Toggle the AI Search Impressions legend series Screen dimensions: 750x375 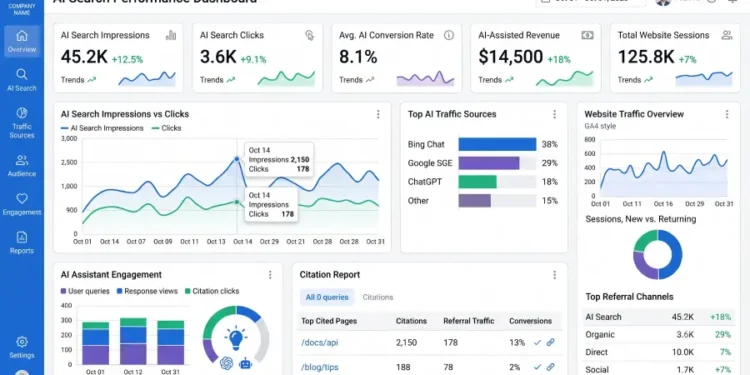[x=102, y=128]
